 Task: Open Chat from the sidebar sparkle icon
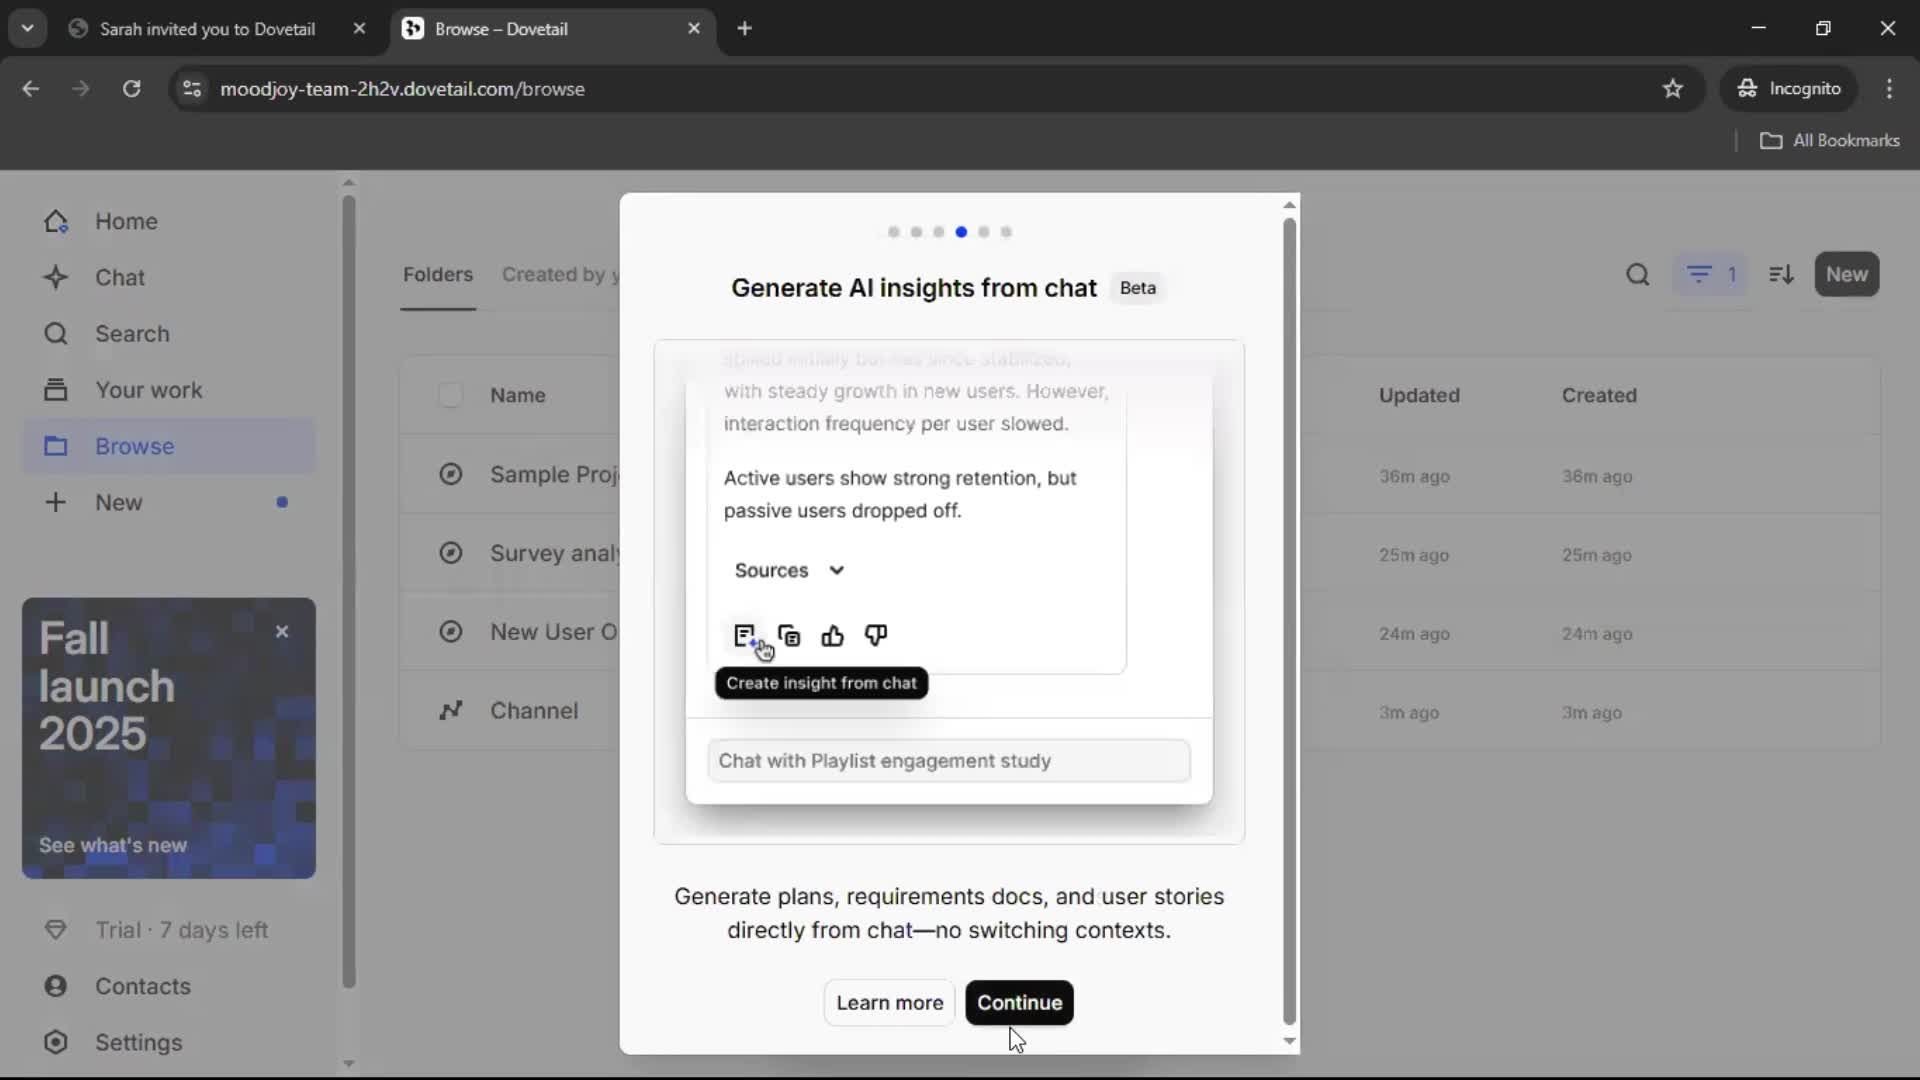point(56,277)
